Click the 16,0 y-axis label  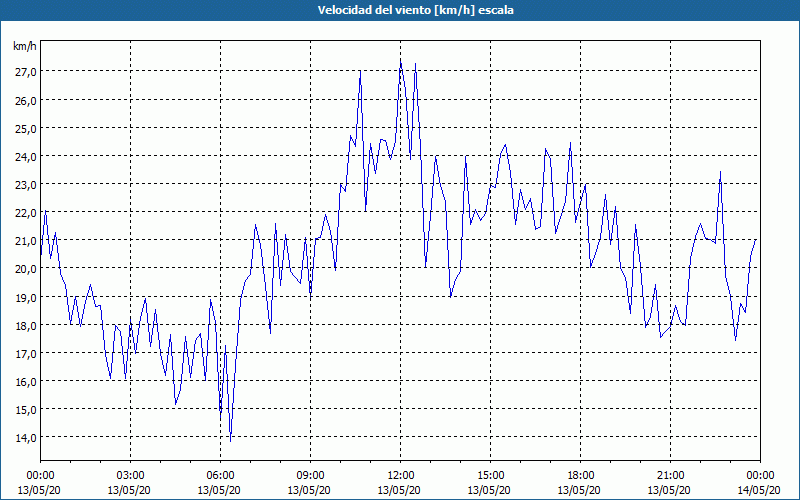(x=25, y=382)
